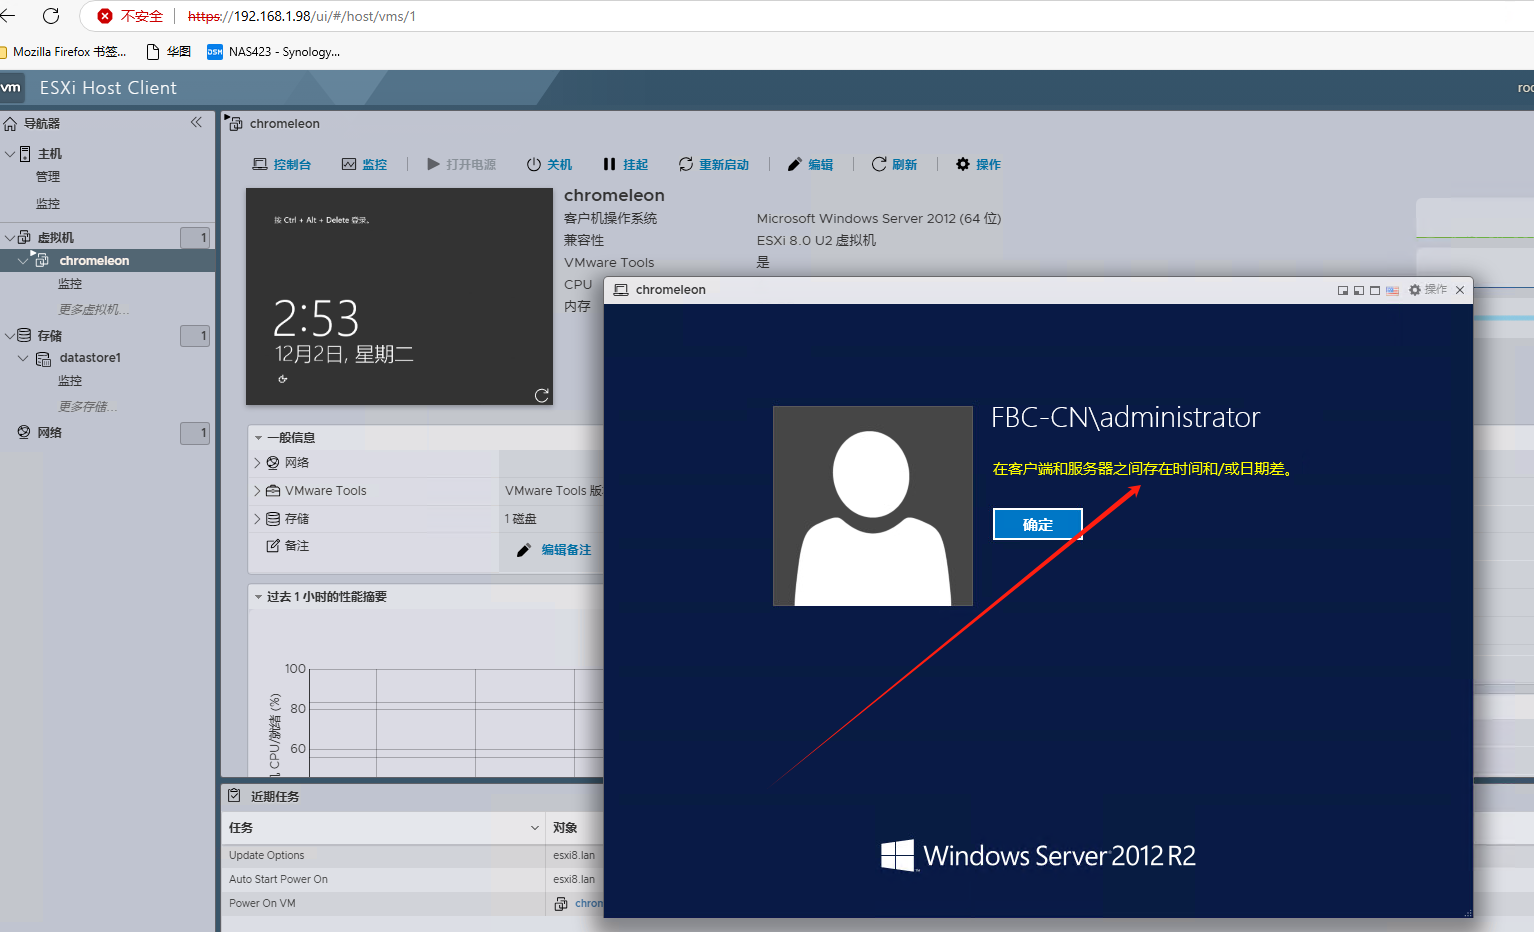Viewport: 1534px width, 932px height.
Task: Expand the VMware Tools row
Action: pos(257,491)
